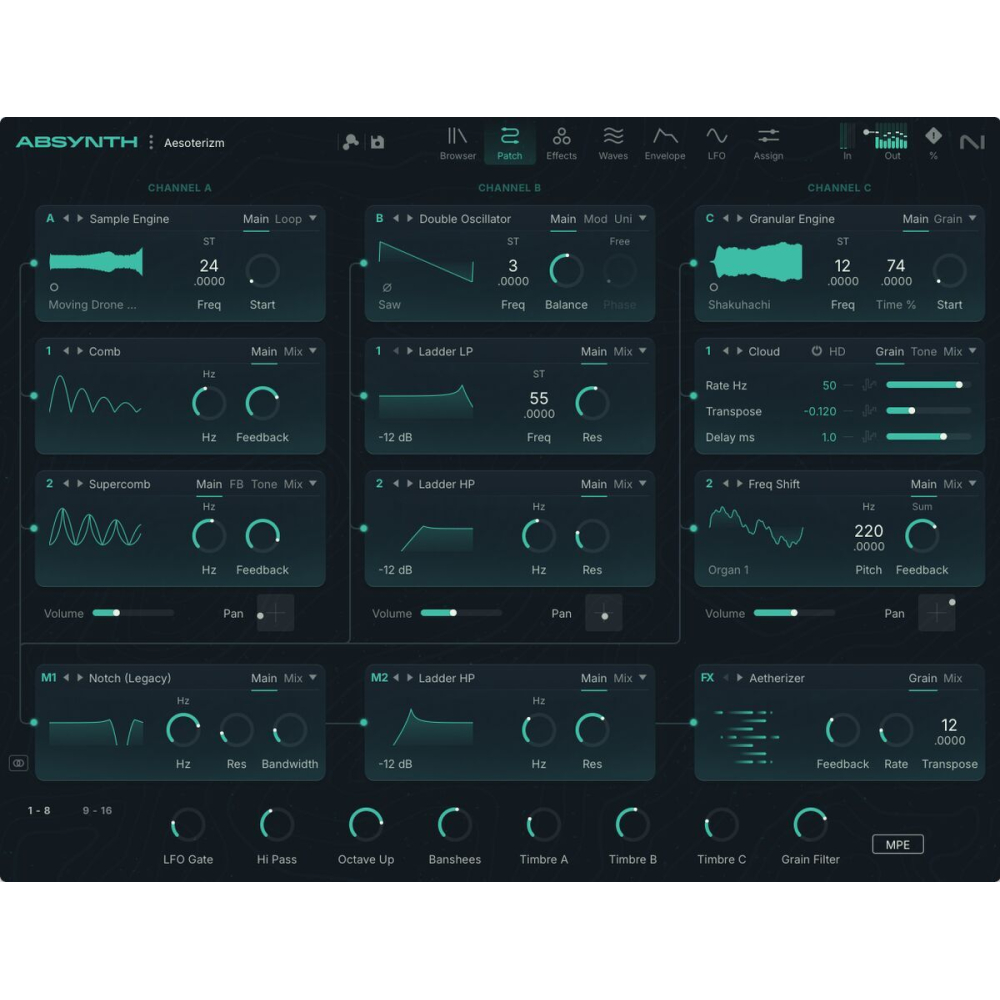
Task: Expand the Sample Engine options dropdown
Action: pyautogui.click(x=311, y=218)
